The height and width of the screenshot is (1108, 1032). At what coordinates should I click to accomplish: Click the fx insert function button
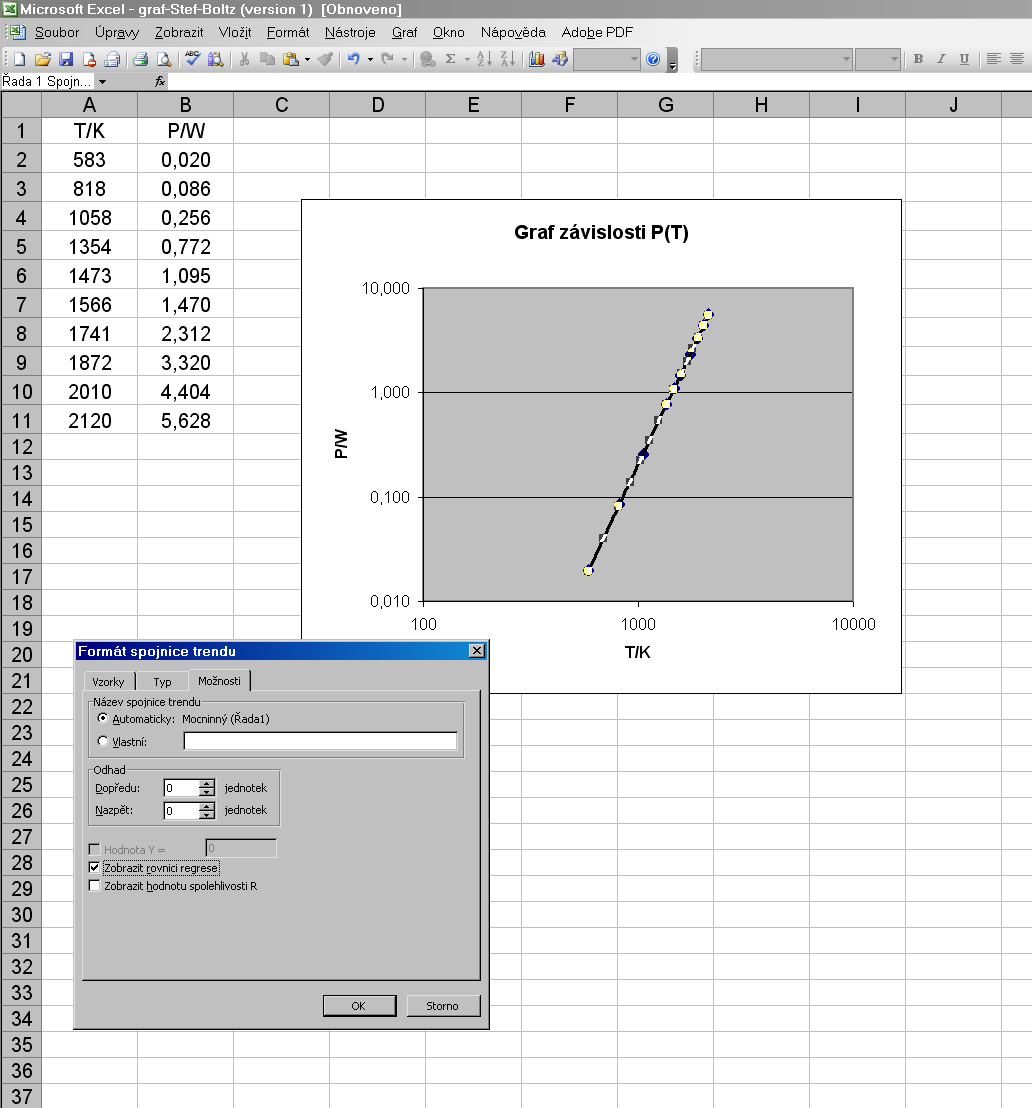point(160,82)
